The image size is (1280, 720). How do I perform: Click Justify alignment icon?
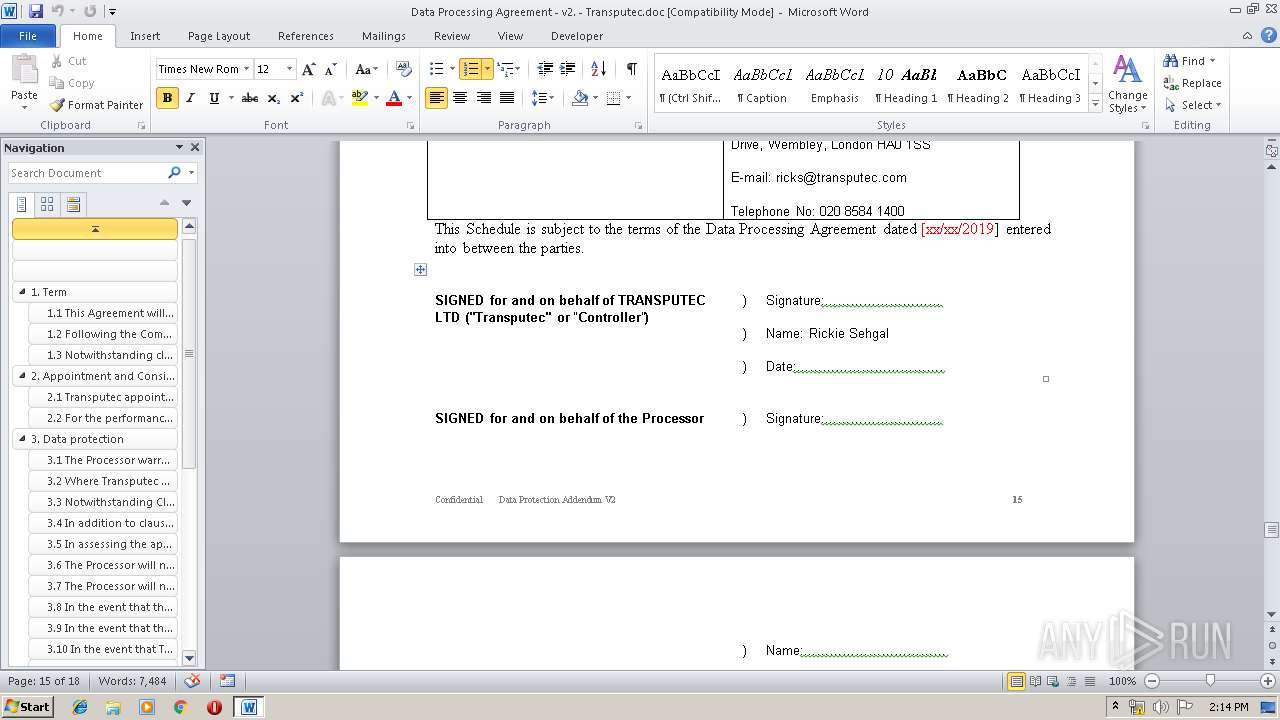[507, 98]
